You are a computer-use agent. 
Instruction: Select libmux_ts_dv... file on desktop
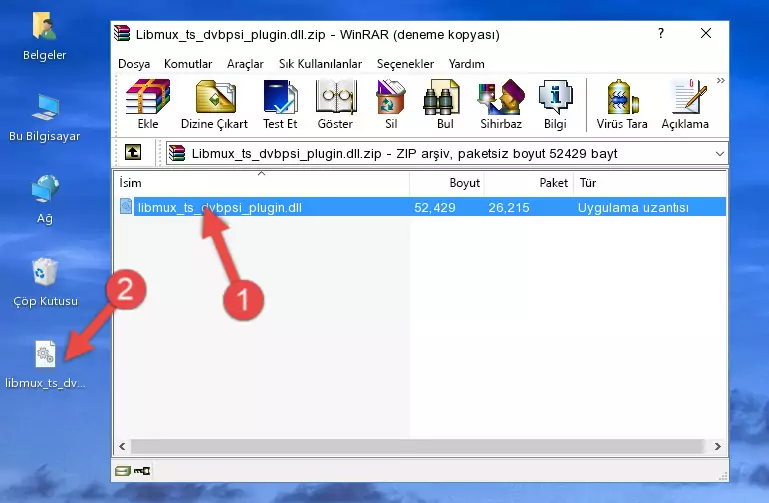pos(45,365)
